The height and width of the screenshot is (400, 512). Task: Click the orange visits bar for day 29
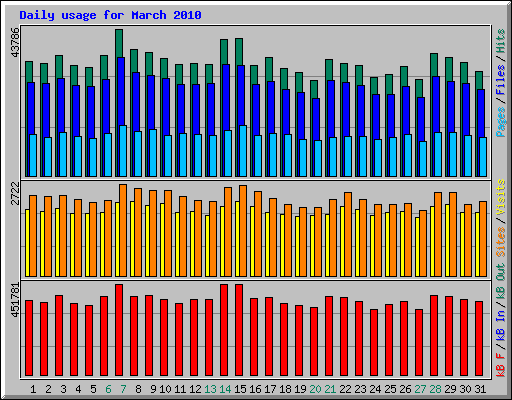[453, 234]
